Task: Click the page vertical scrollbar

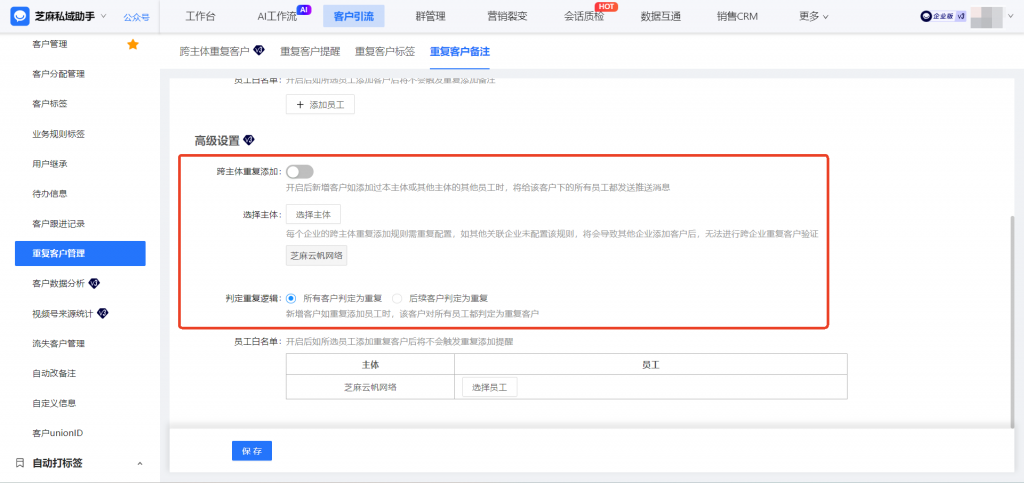Action: [x=1014, y=321]
